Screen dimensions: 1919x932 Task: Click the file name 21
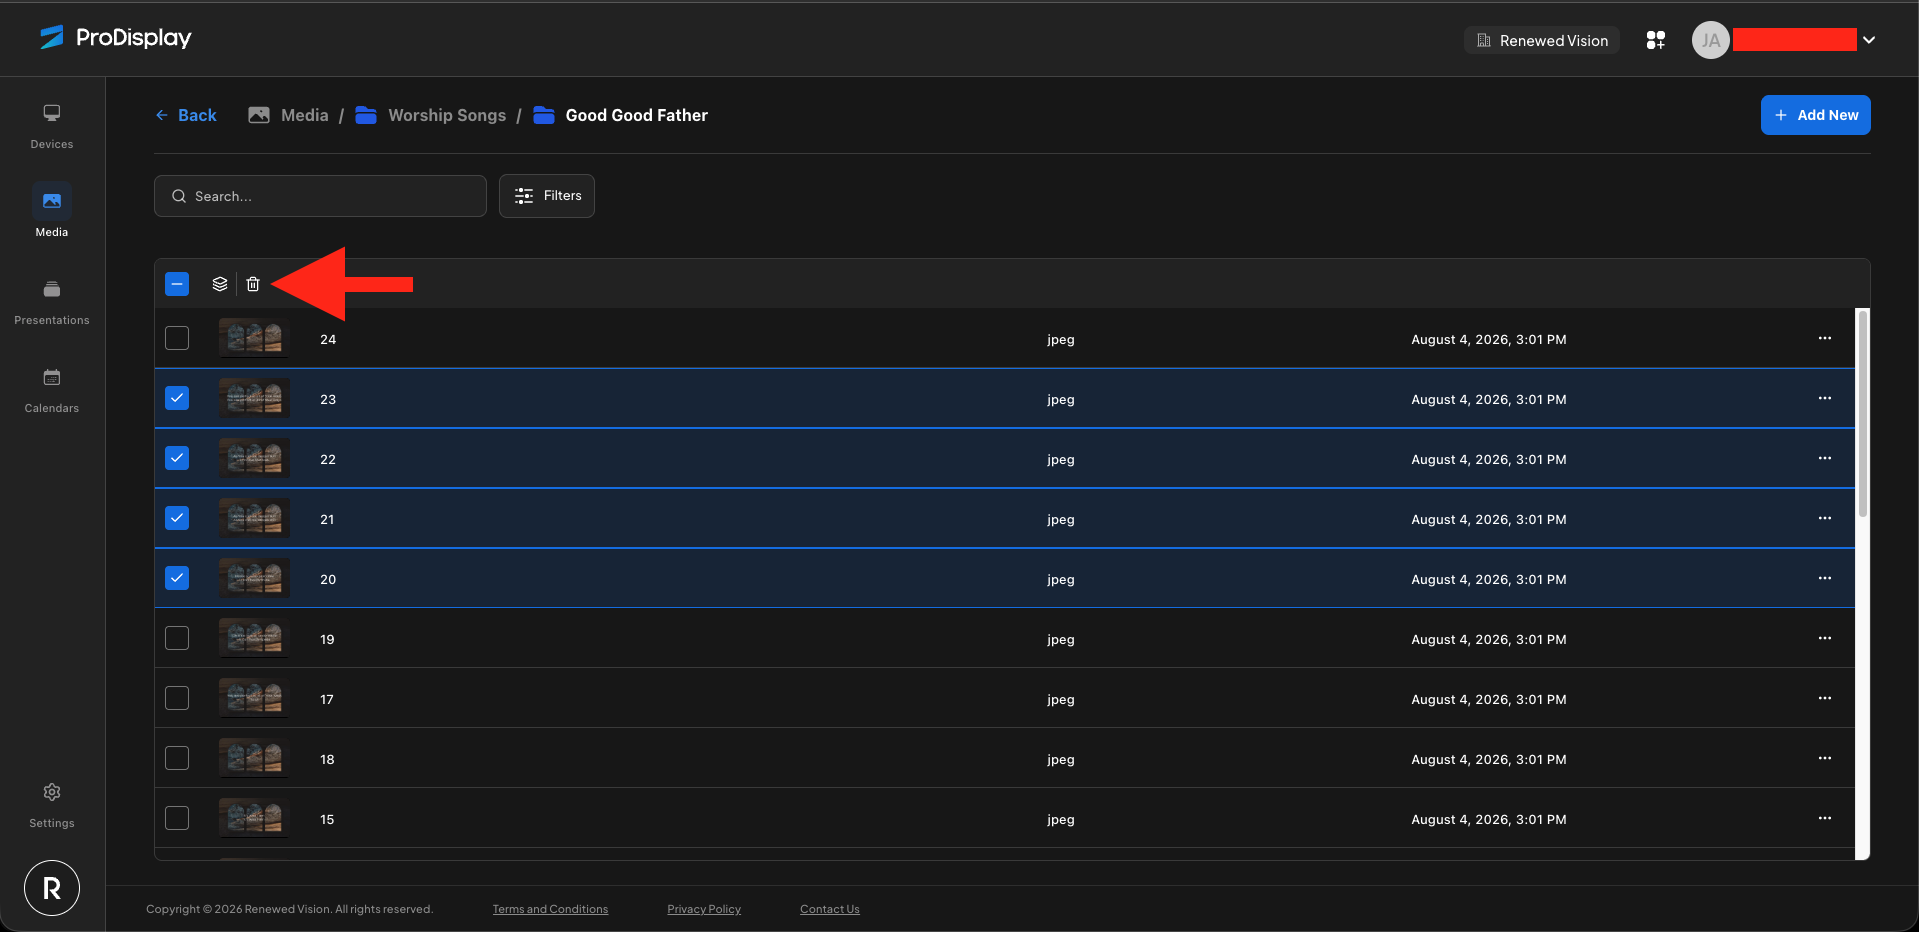point(327,519)
